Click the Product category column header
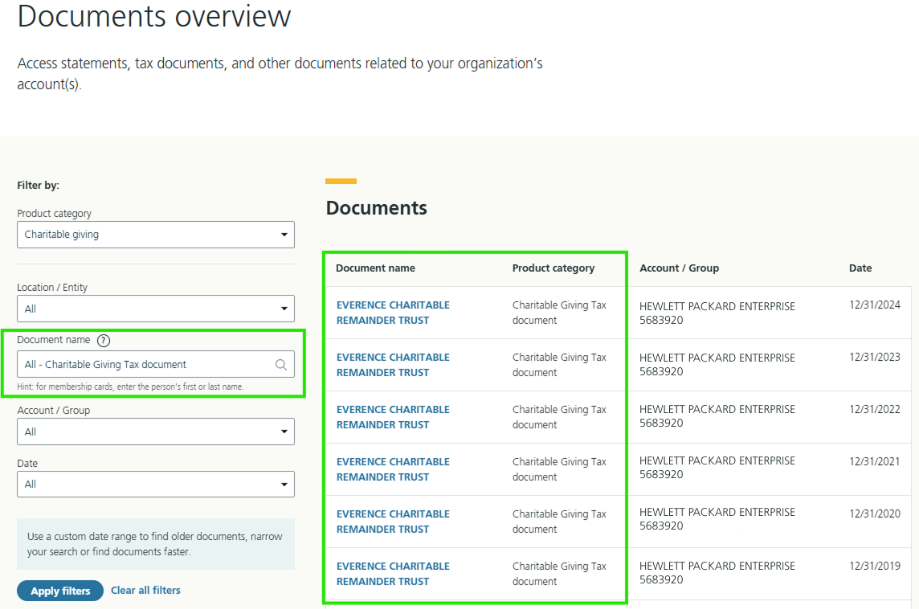Screen dimensions: 919x609 553,268
